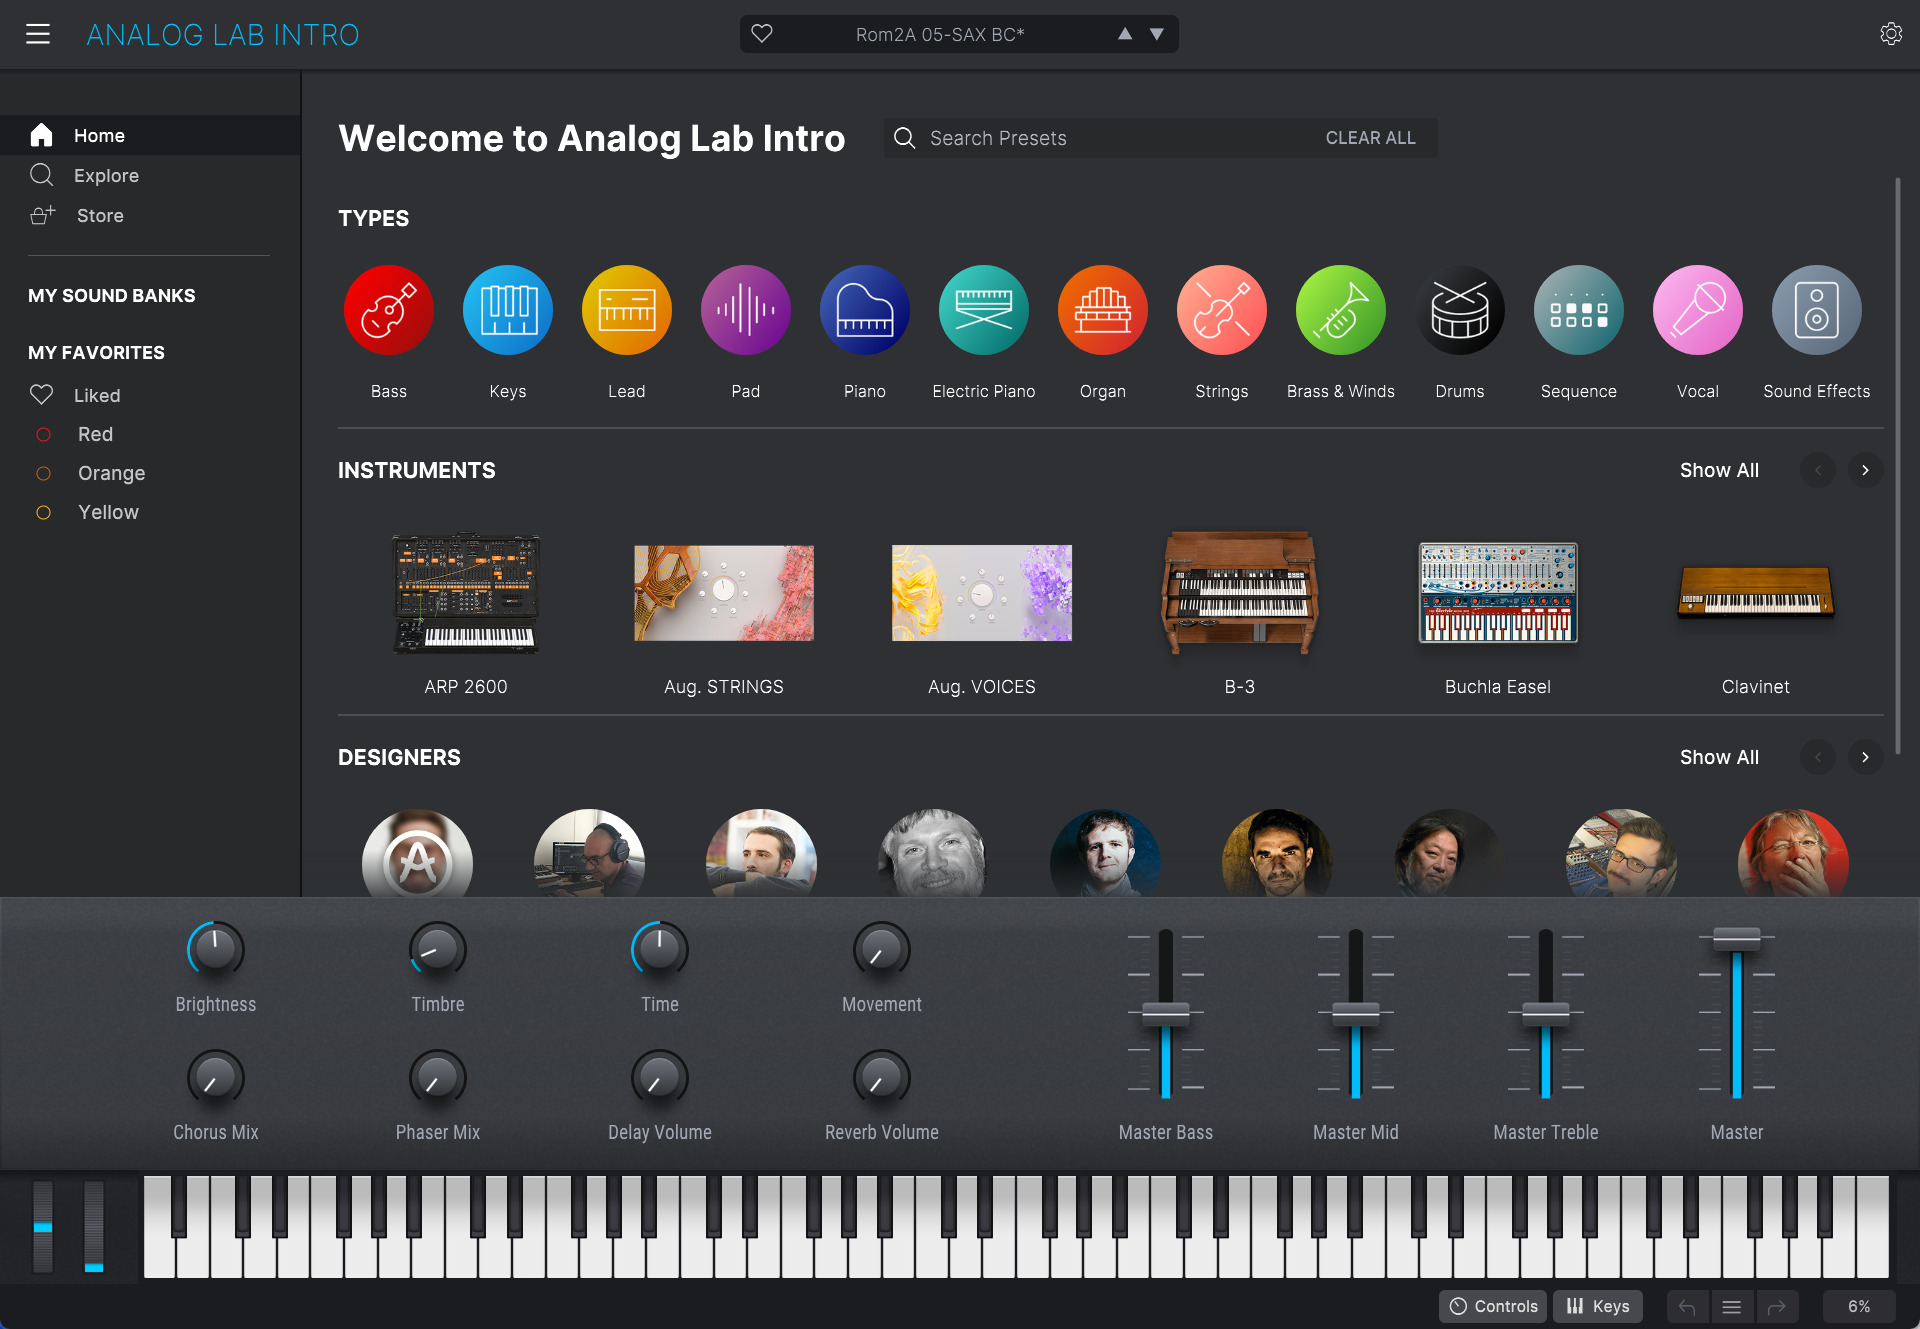Select the Organ type icon
The height and width of the screenshot is (1329, 1920).
tap(1103, 310)
